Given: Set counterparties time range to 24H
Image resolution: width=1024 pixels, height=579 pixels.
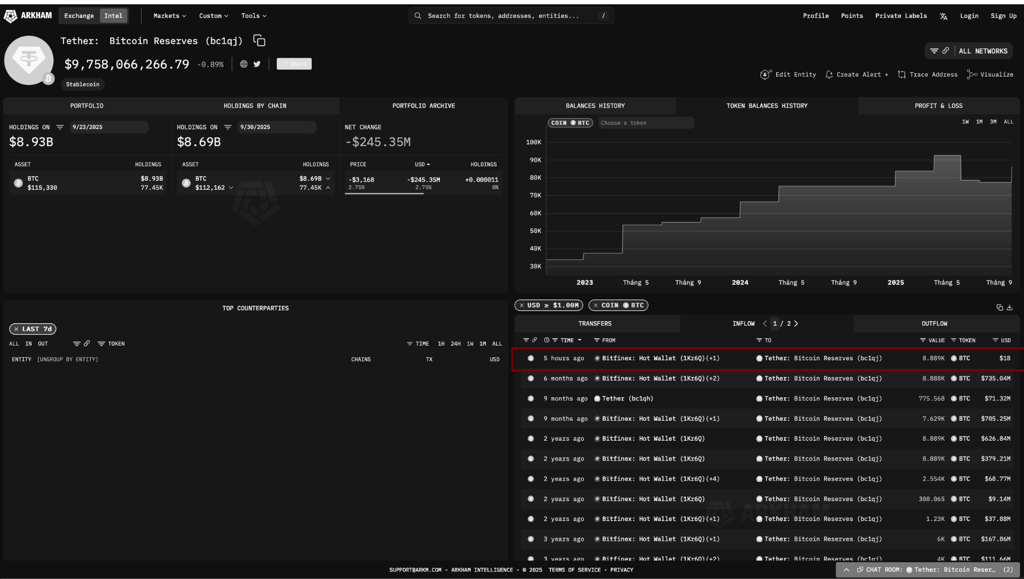Looking at the screenshot, I should pyautogui.click(x=455, y=343).
